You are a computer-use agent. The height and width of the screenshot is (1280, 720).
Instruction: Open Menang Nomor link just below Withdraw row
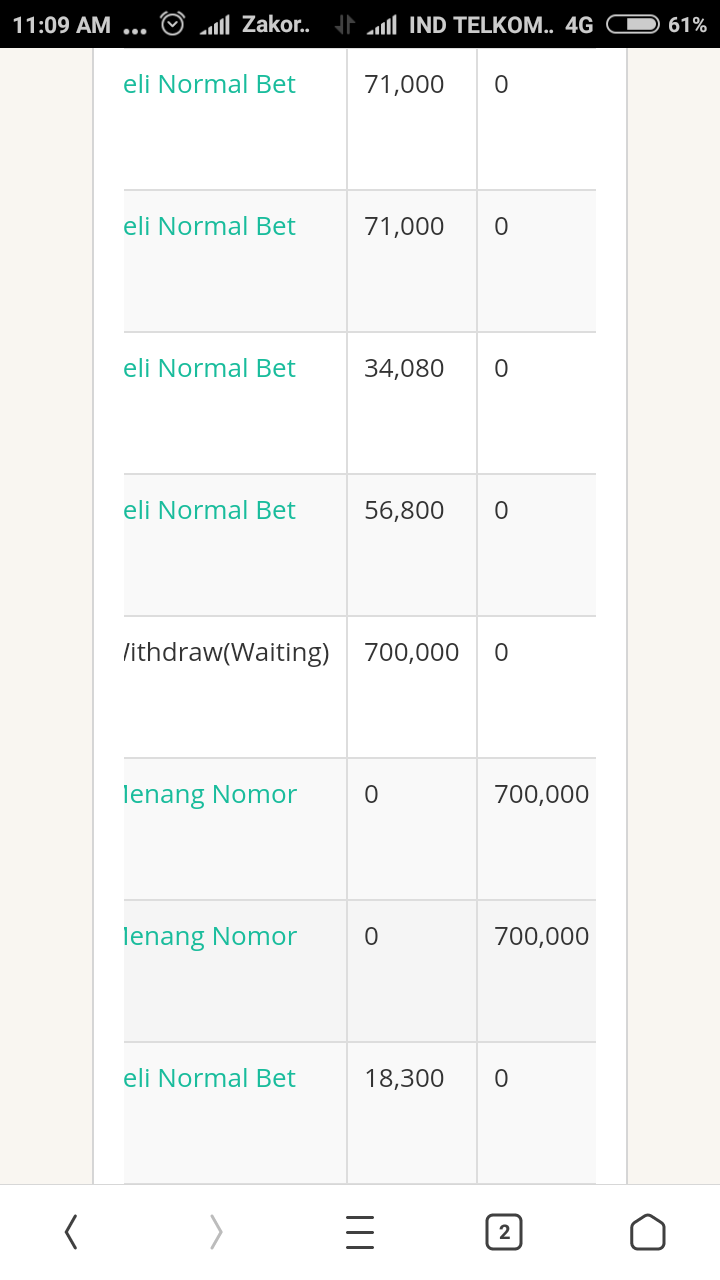point(210,794)
